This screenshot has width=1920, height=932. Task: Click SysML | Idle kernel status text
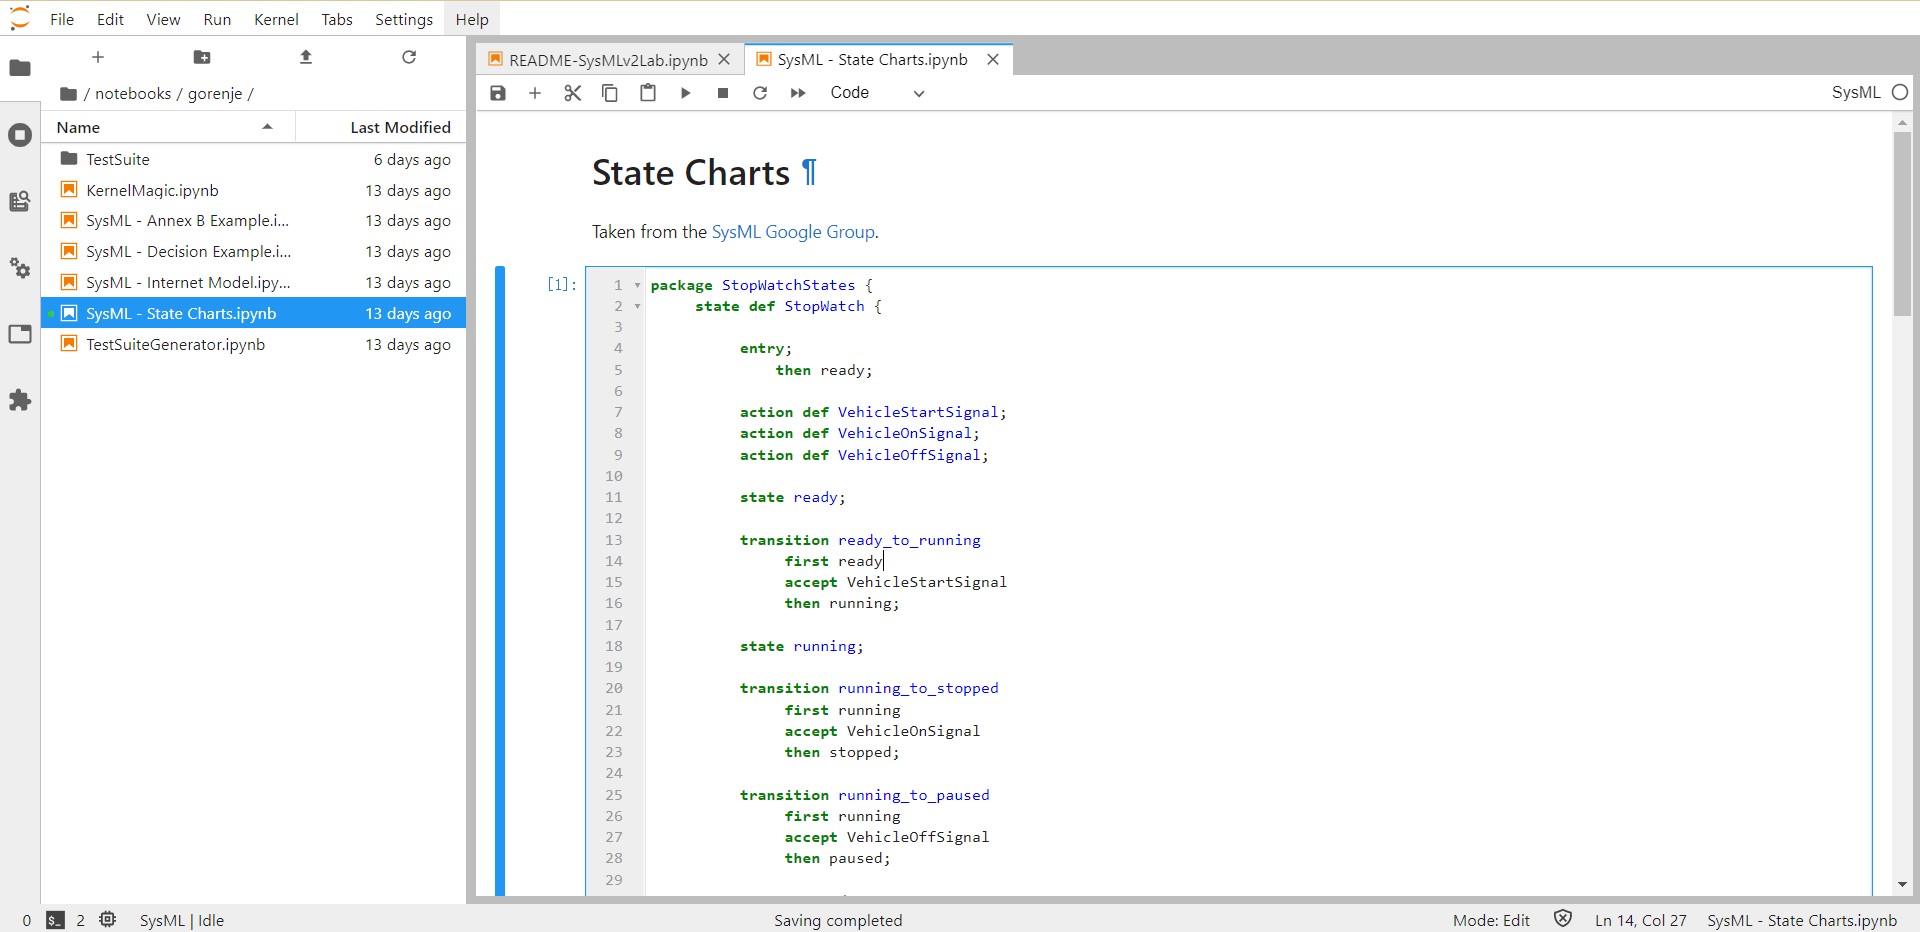tap(182, 920)
